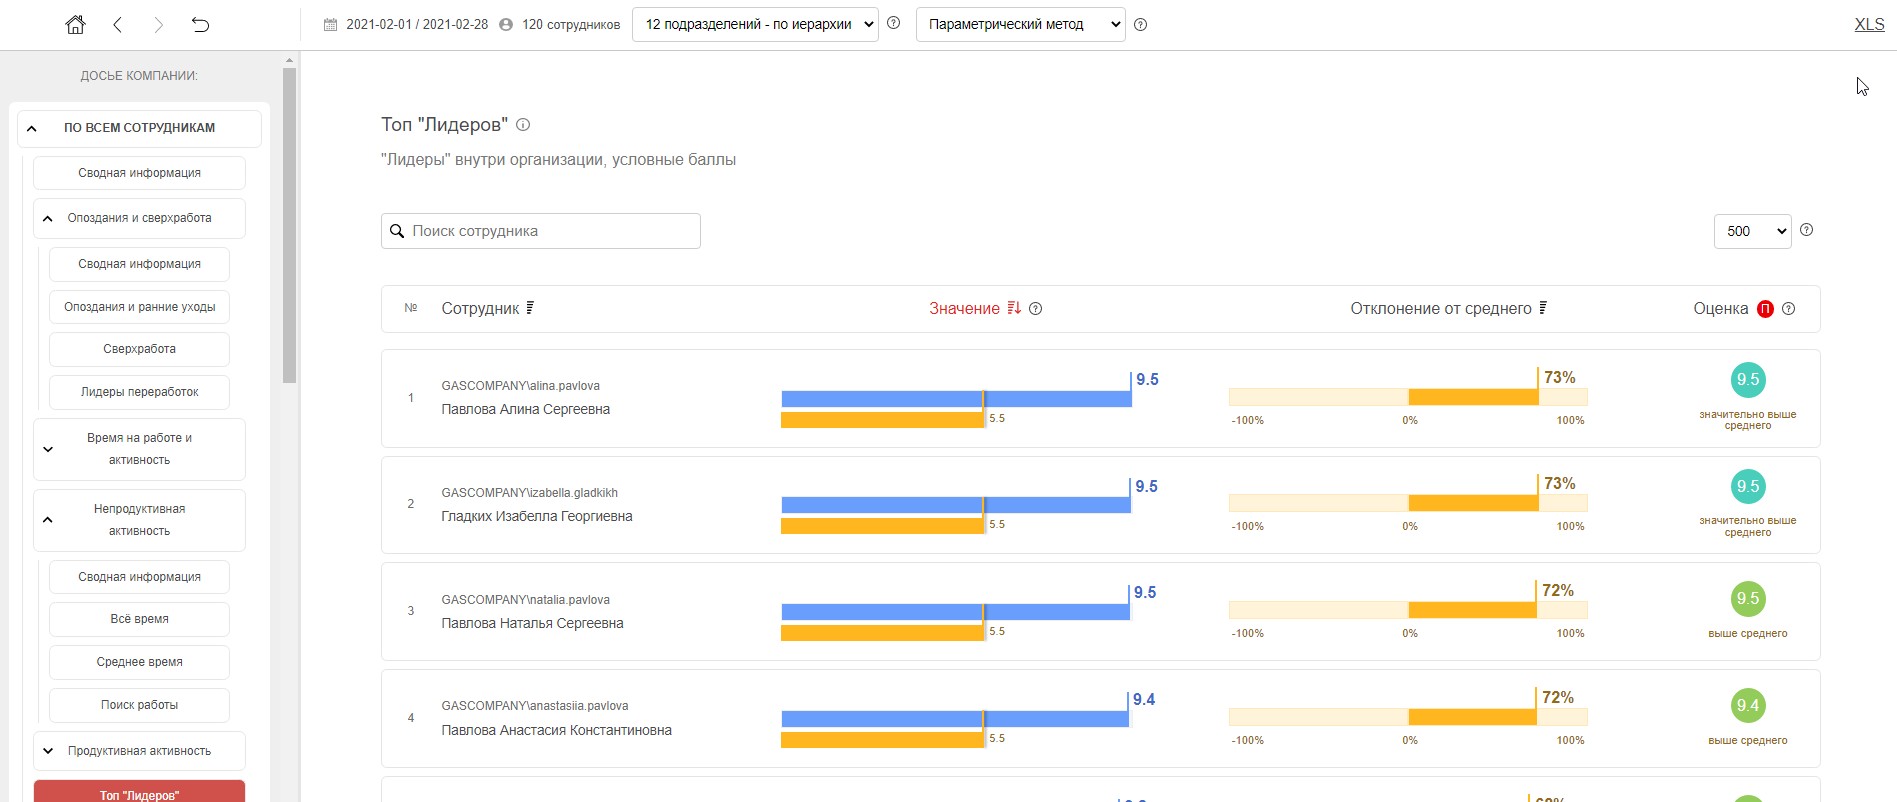Expand the Время на работе и активность group
The height and width of the screenshot is (802, 1897).
point(48,449)
